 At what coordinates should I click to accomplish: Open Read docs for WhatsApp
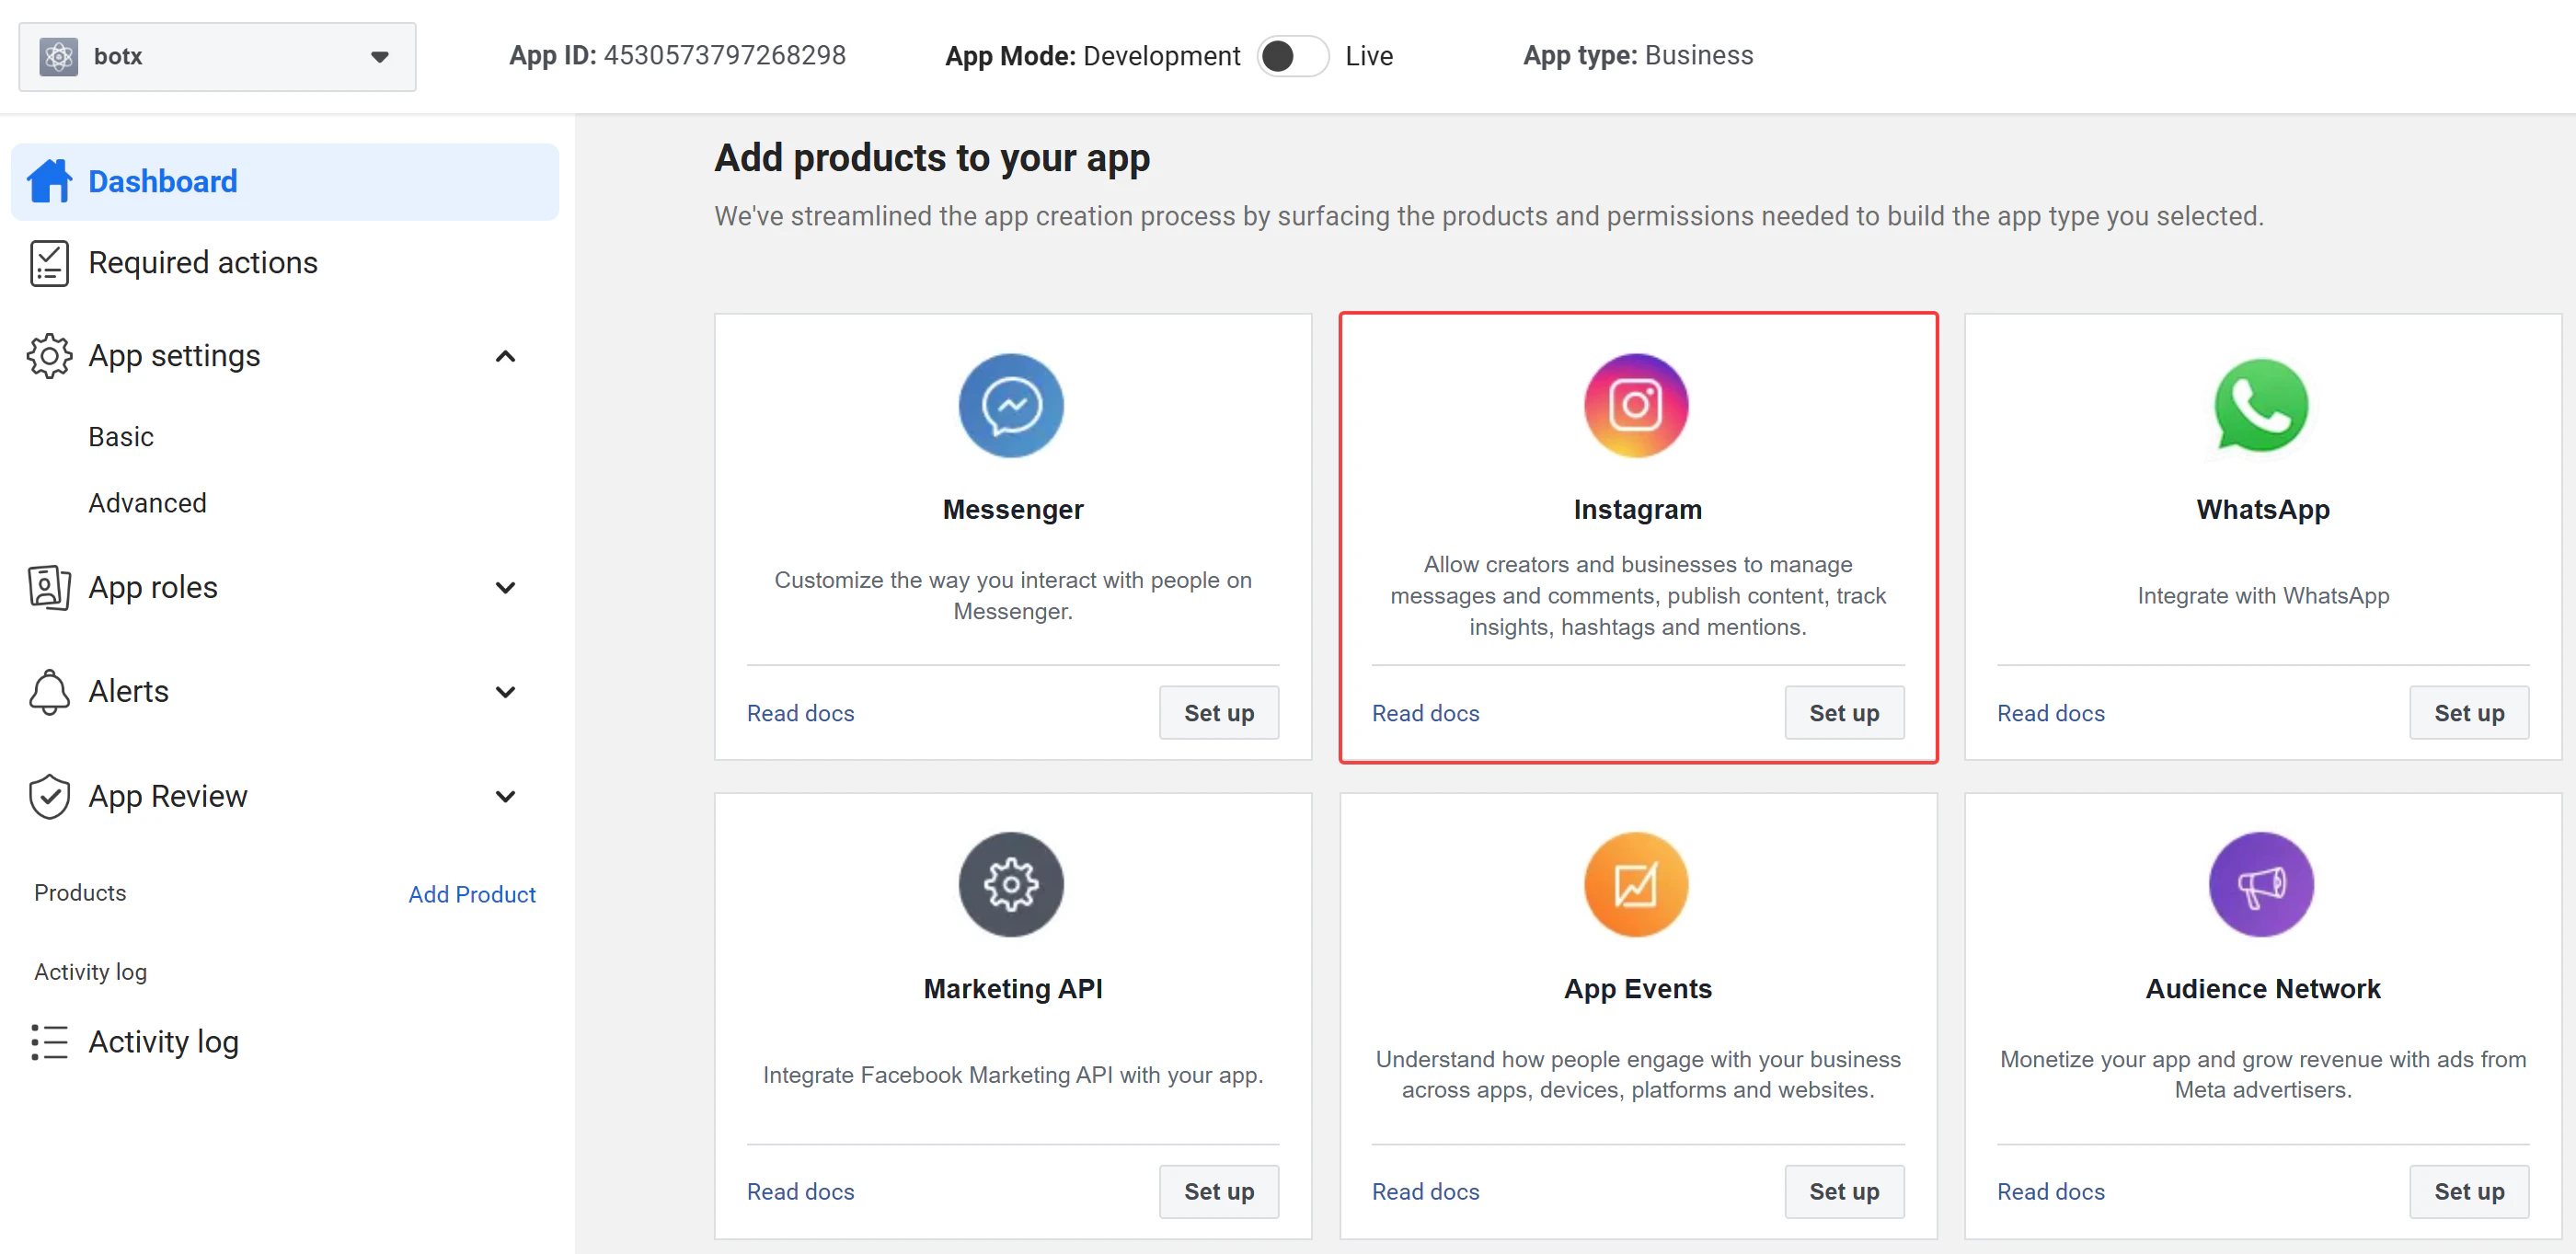[x=2051, y=713]
